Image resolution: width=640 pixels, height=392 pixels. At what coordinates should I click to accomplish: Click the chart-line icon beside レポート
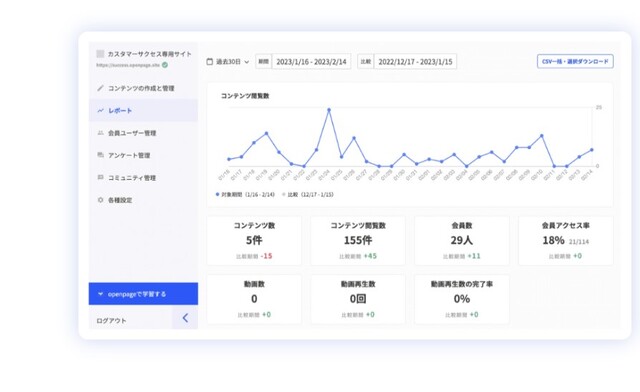[100, 110]
